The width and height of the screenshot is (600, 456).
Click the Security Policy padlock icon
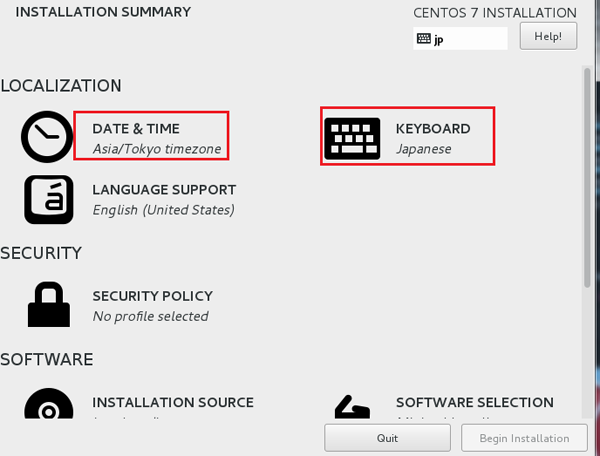(x=49, y=305)
